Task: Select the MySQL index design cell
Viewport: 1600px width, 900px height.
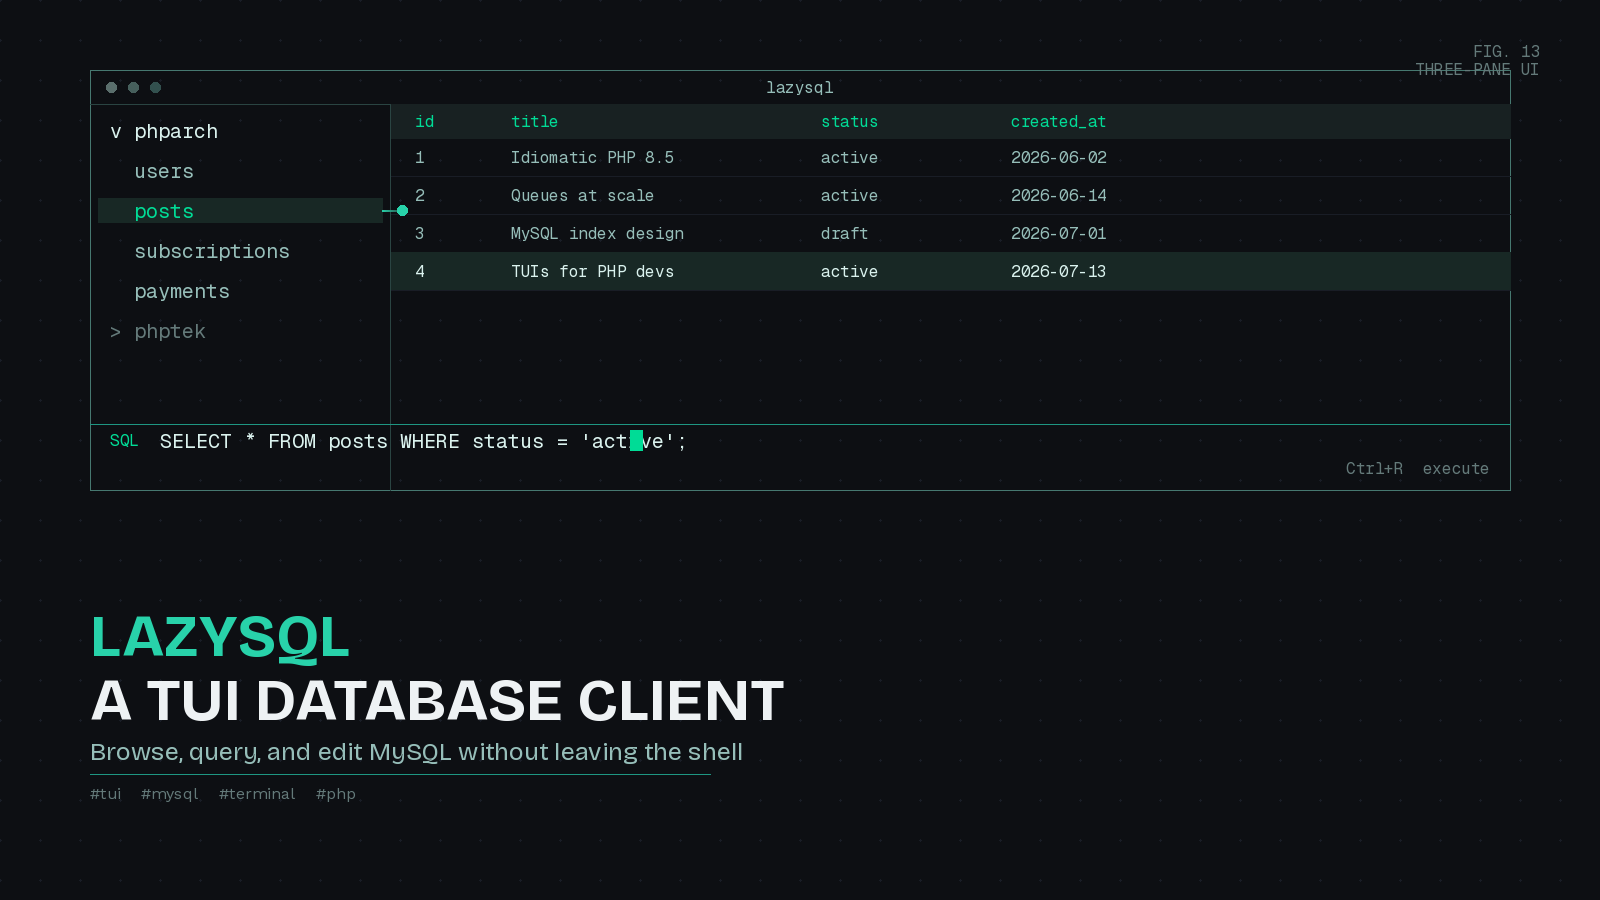Action: click(x=597, y=234)
